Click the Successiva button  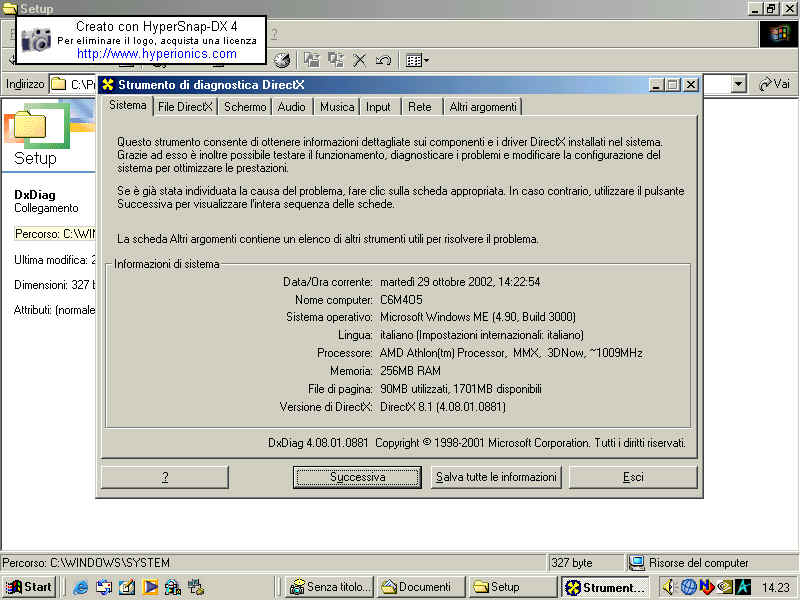point(357,477)
